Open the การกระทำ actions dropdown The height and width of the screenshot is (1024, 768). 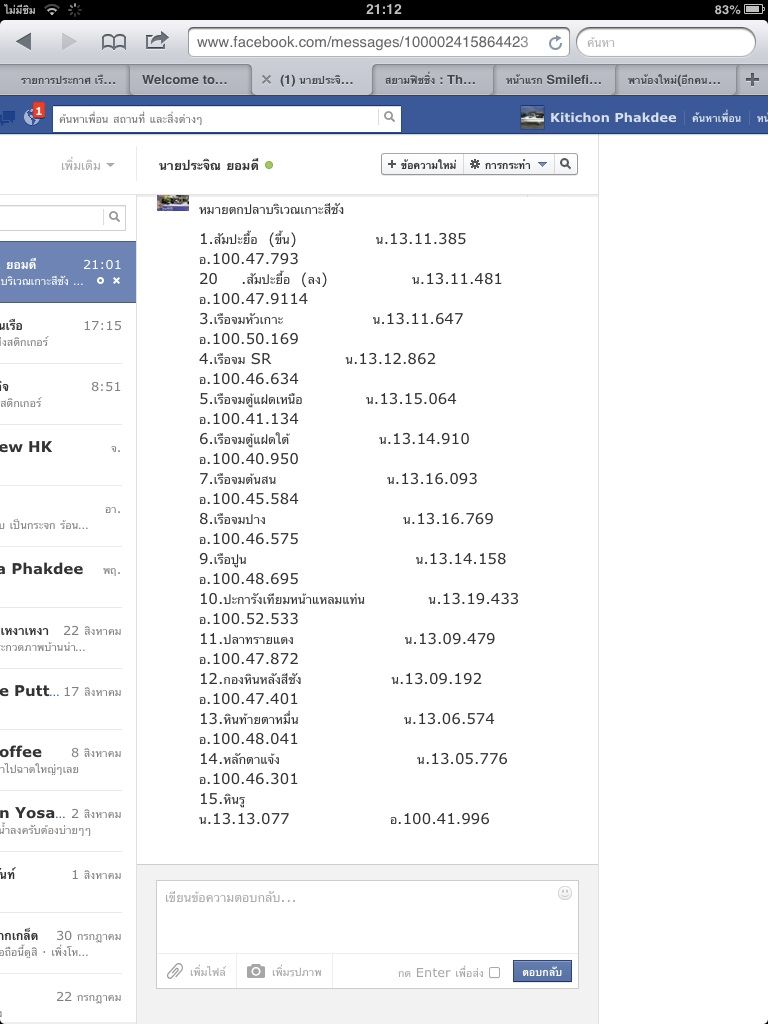click(x=510, y=164)
